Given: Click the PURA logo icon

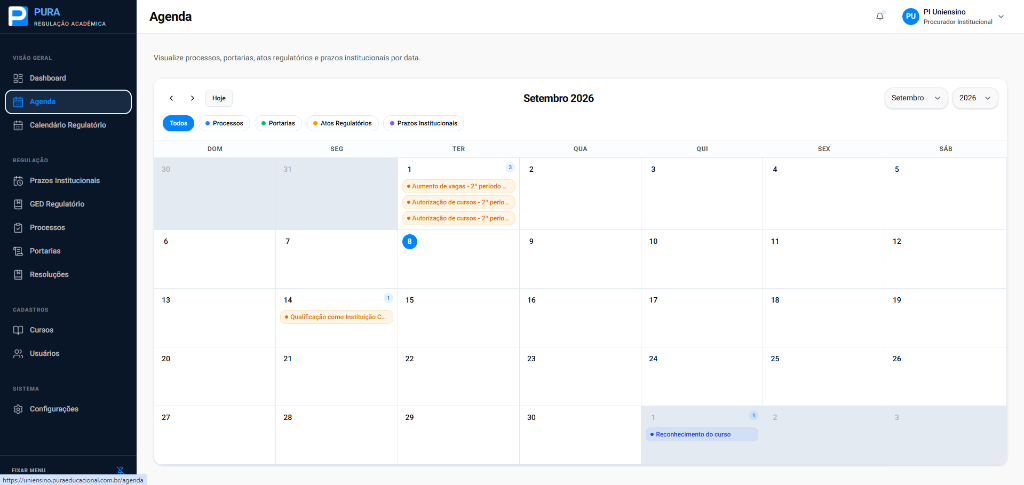Looking at the screenshot, I should (x=18, y=16).
